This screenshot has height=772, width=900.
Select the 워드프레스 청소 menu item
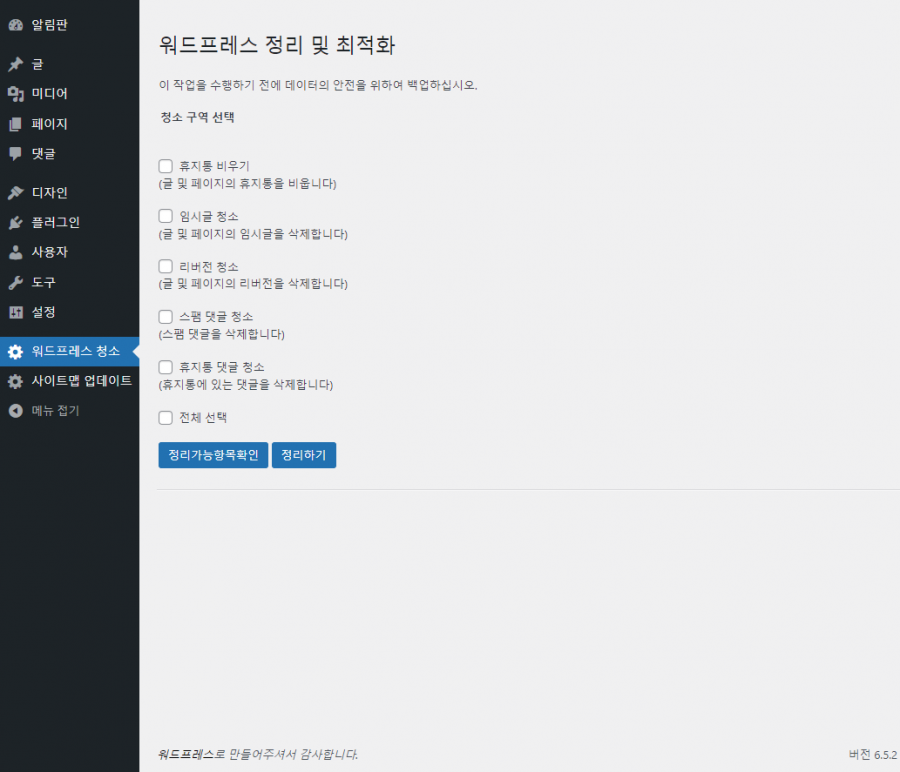pyautogui.click(x=69, y=351)
